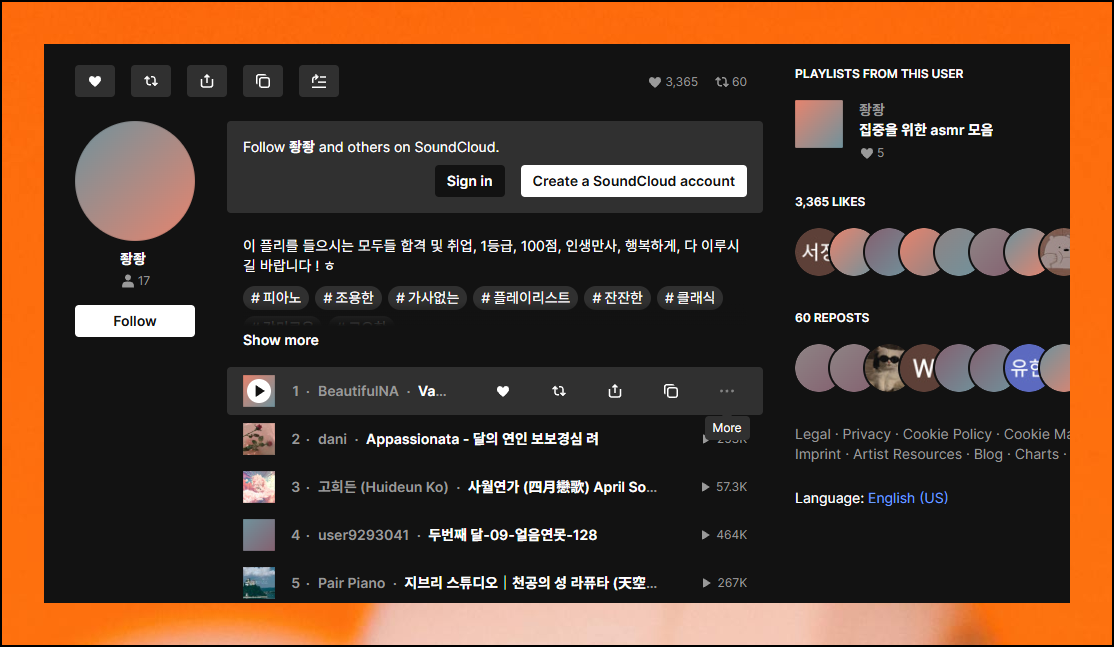
Task: View the 60 reposts count at top
Action: pyautogui.click(x=731, y=82)
